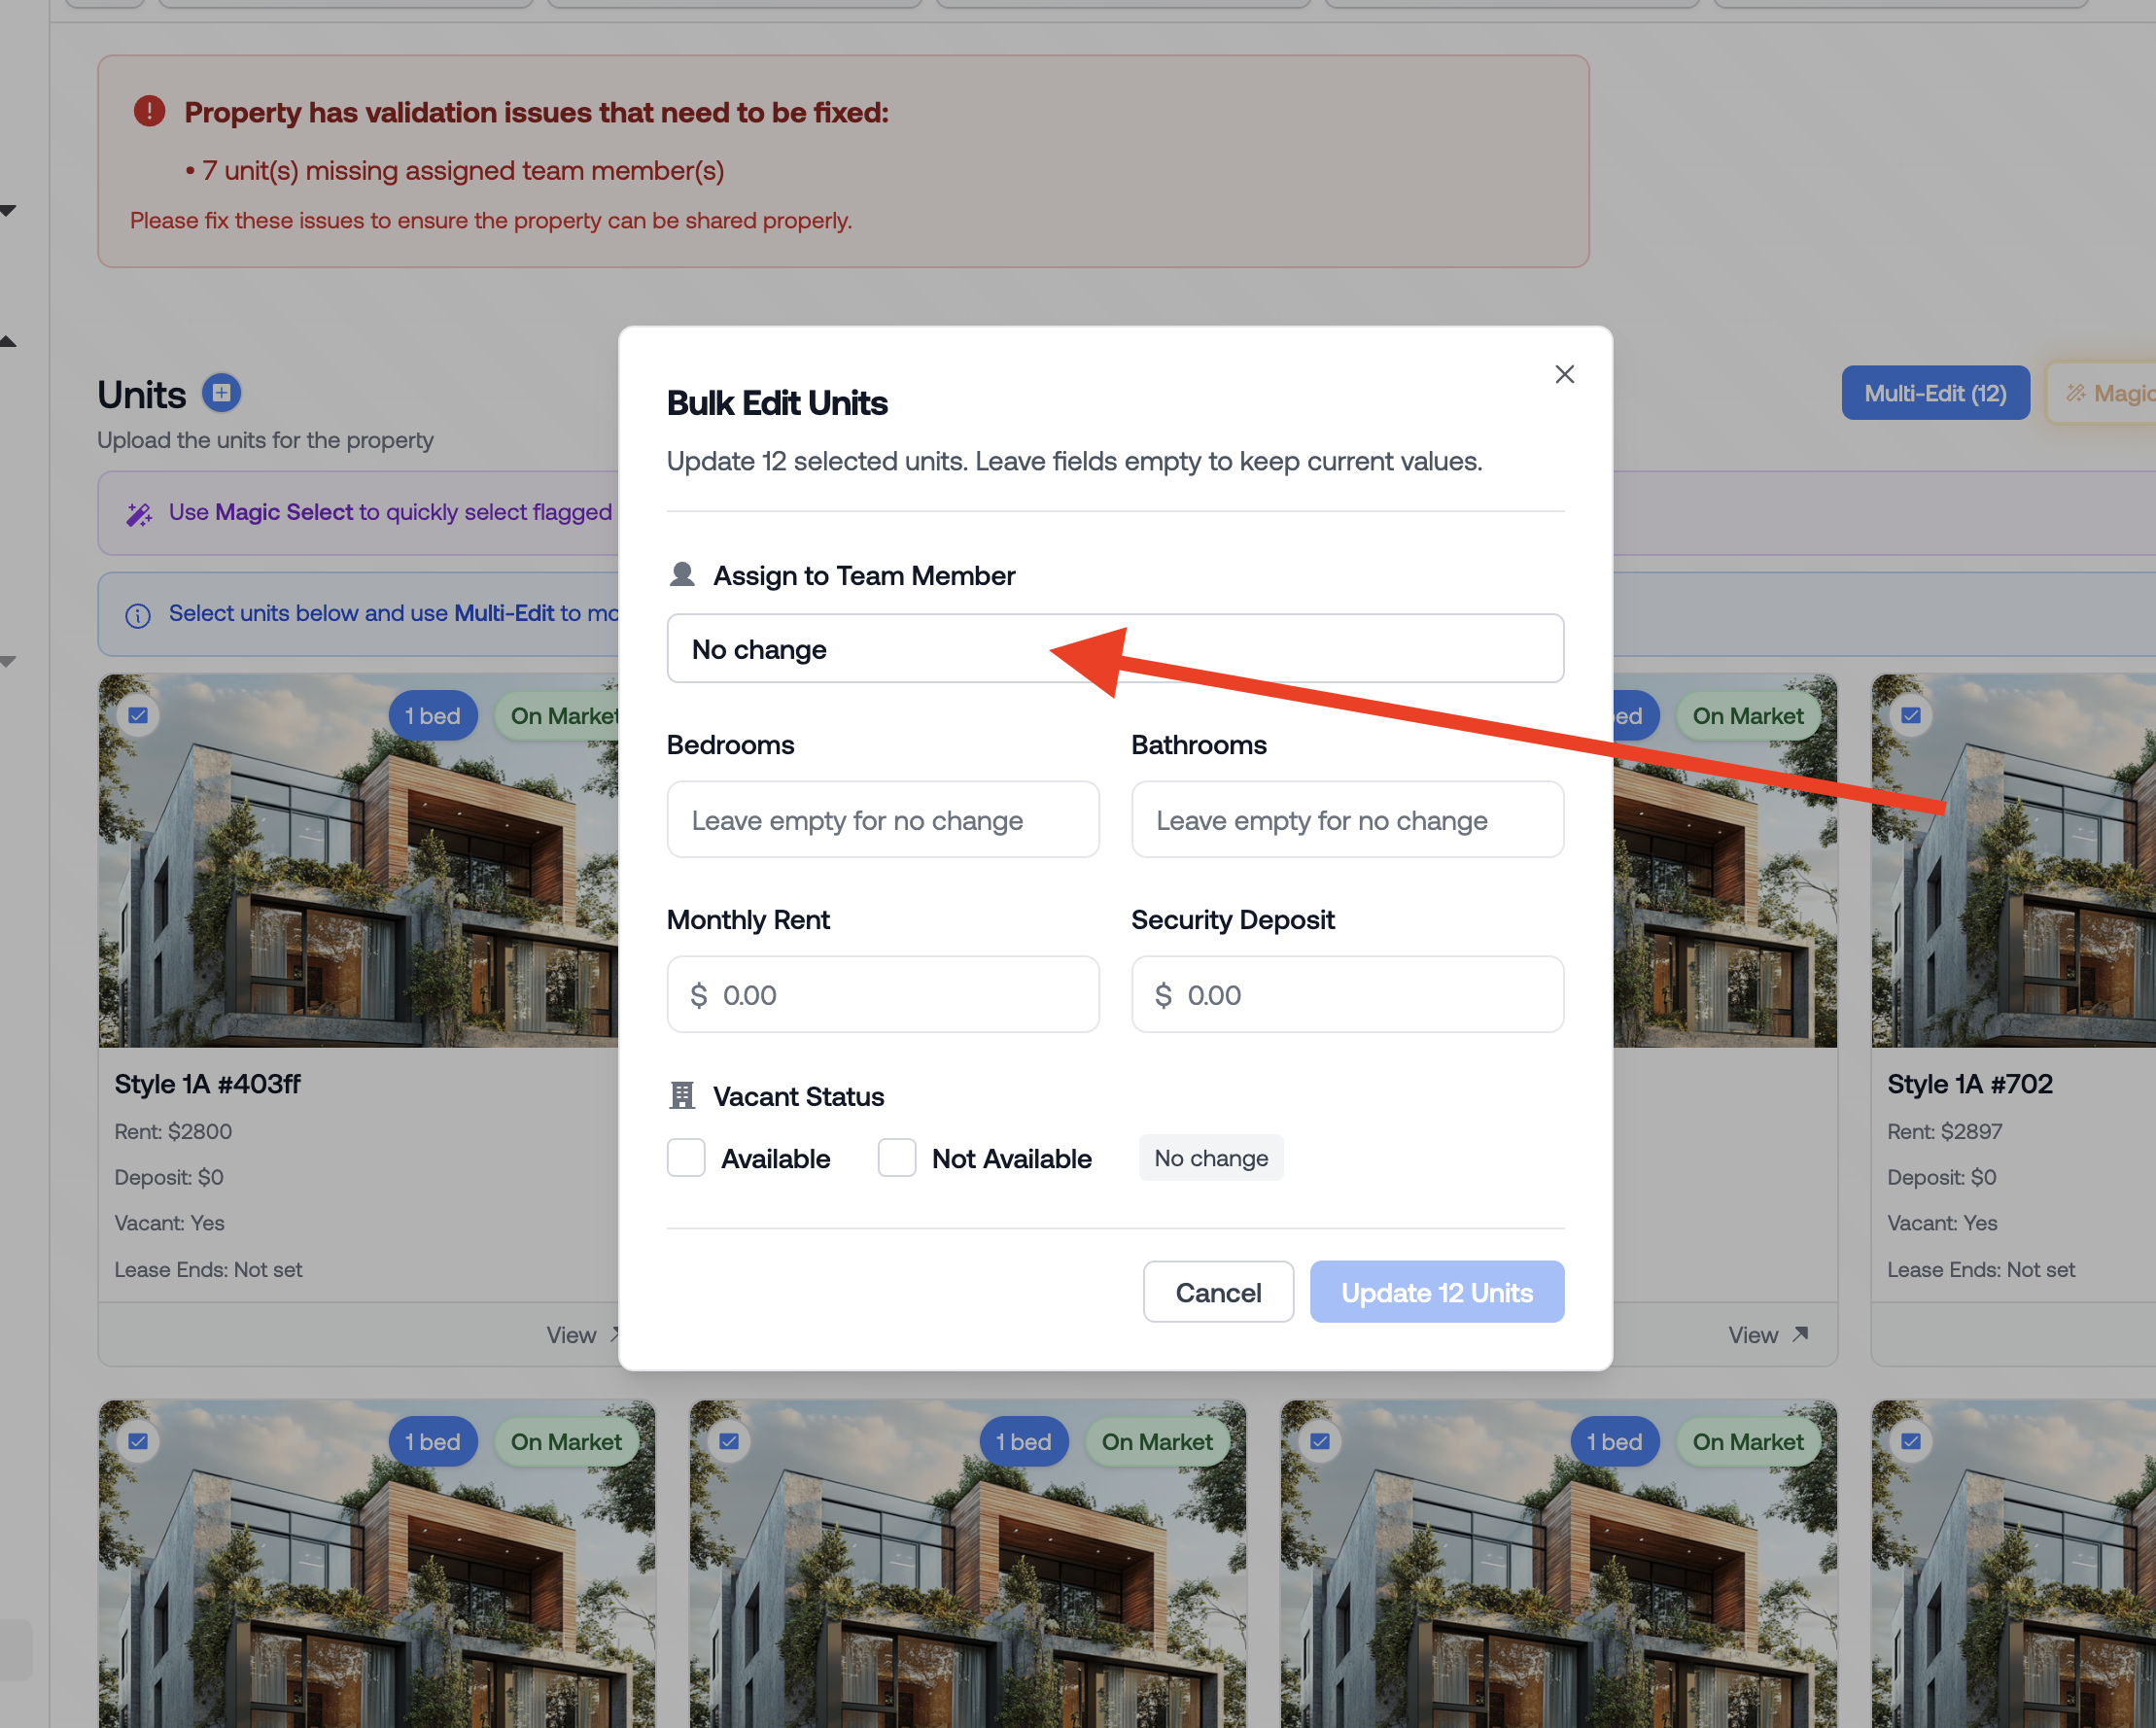Viewport: 2156px width, 1728px height.
Task: Add a unit with the plus icon
Action: 222,393
